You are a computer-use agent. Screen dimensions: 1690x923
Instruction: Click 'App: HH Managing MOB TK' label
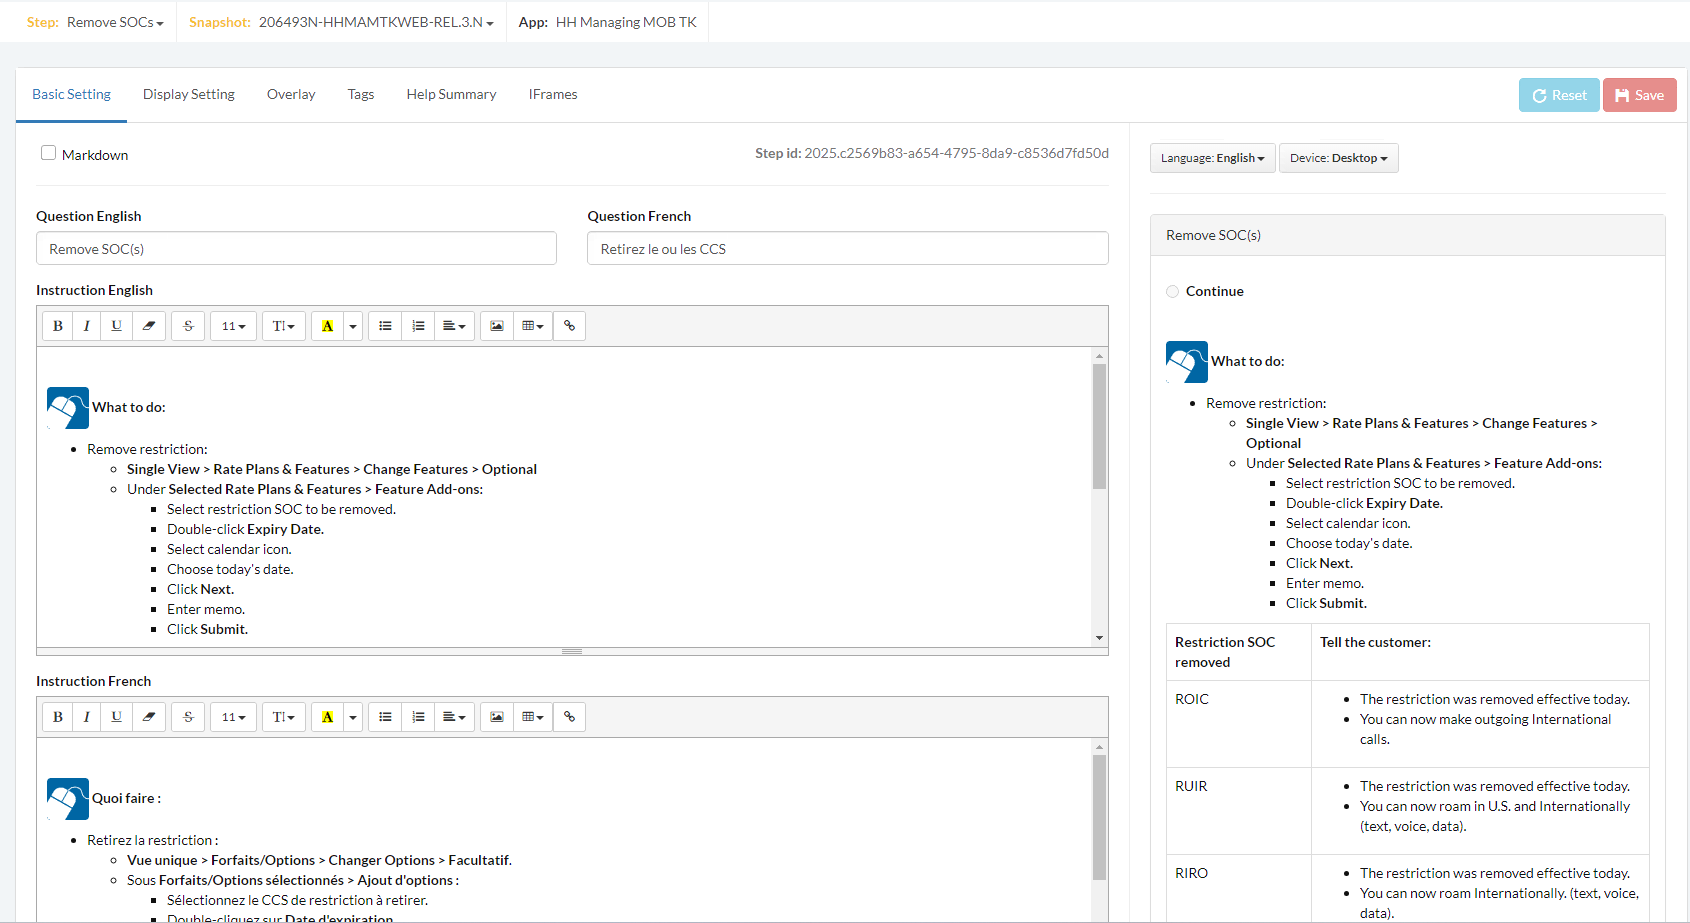pos(607,22)
